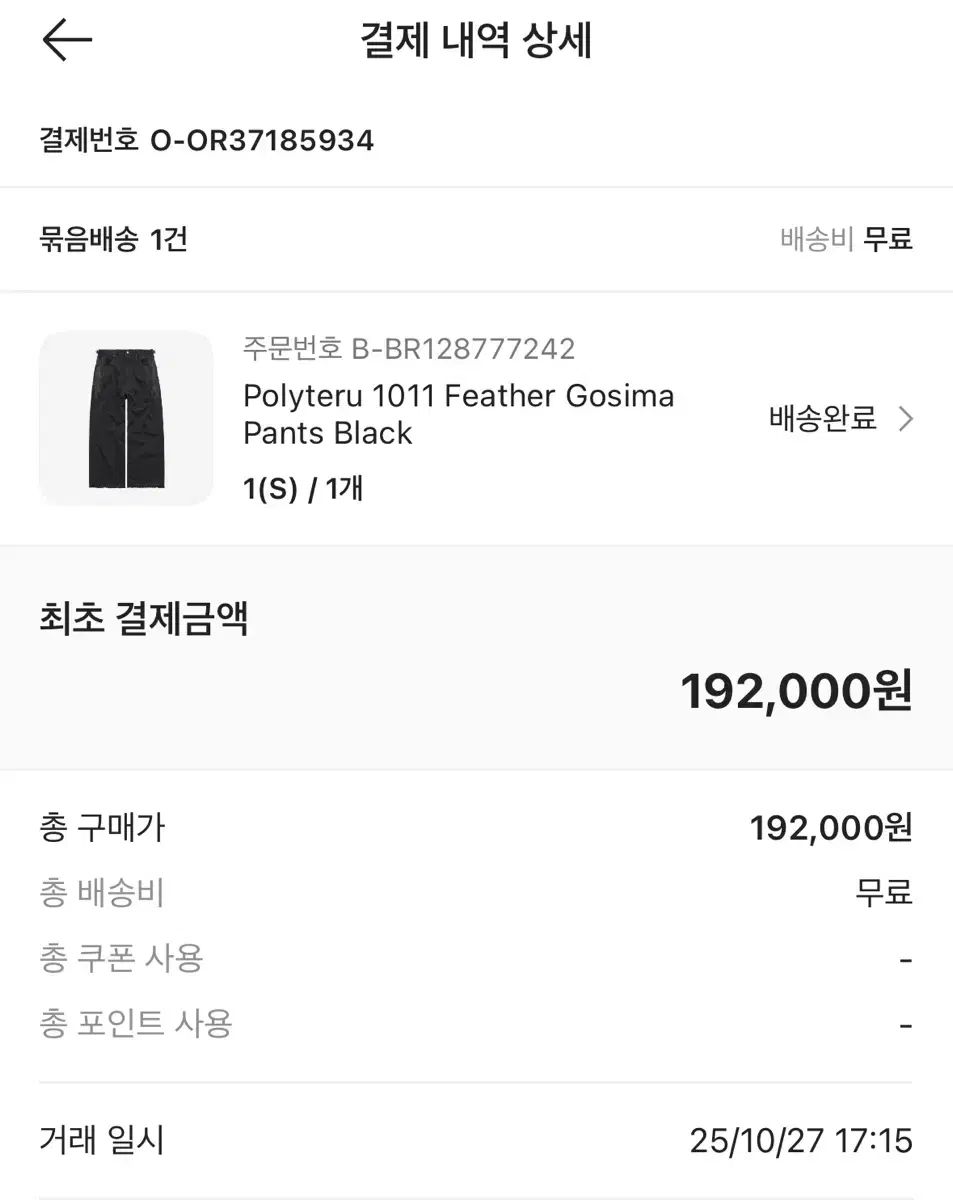Tap the 배송비 무료 shipping fee text
This screenshot has width=953, height=1200.
click(x=846, y=240)
